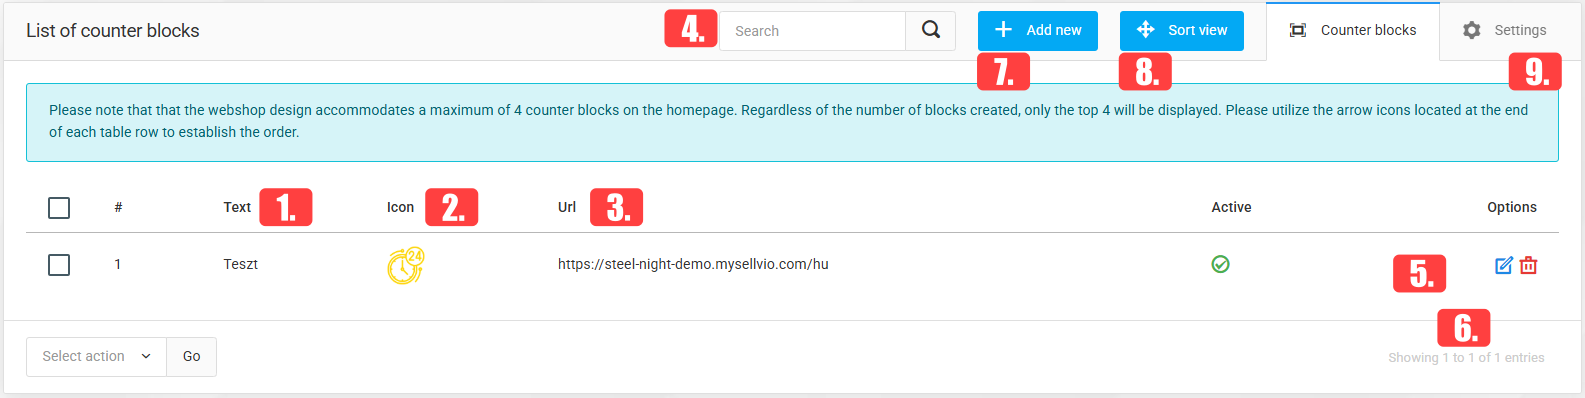Open the Settings tab
Viewport: 1585px width, 398px height.
[x=1504, y=30]
